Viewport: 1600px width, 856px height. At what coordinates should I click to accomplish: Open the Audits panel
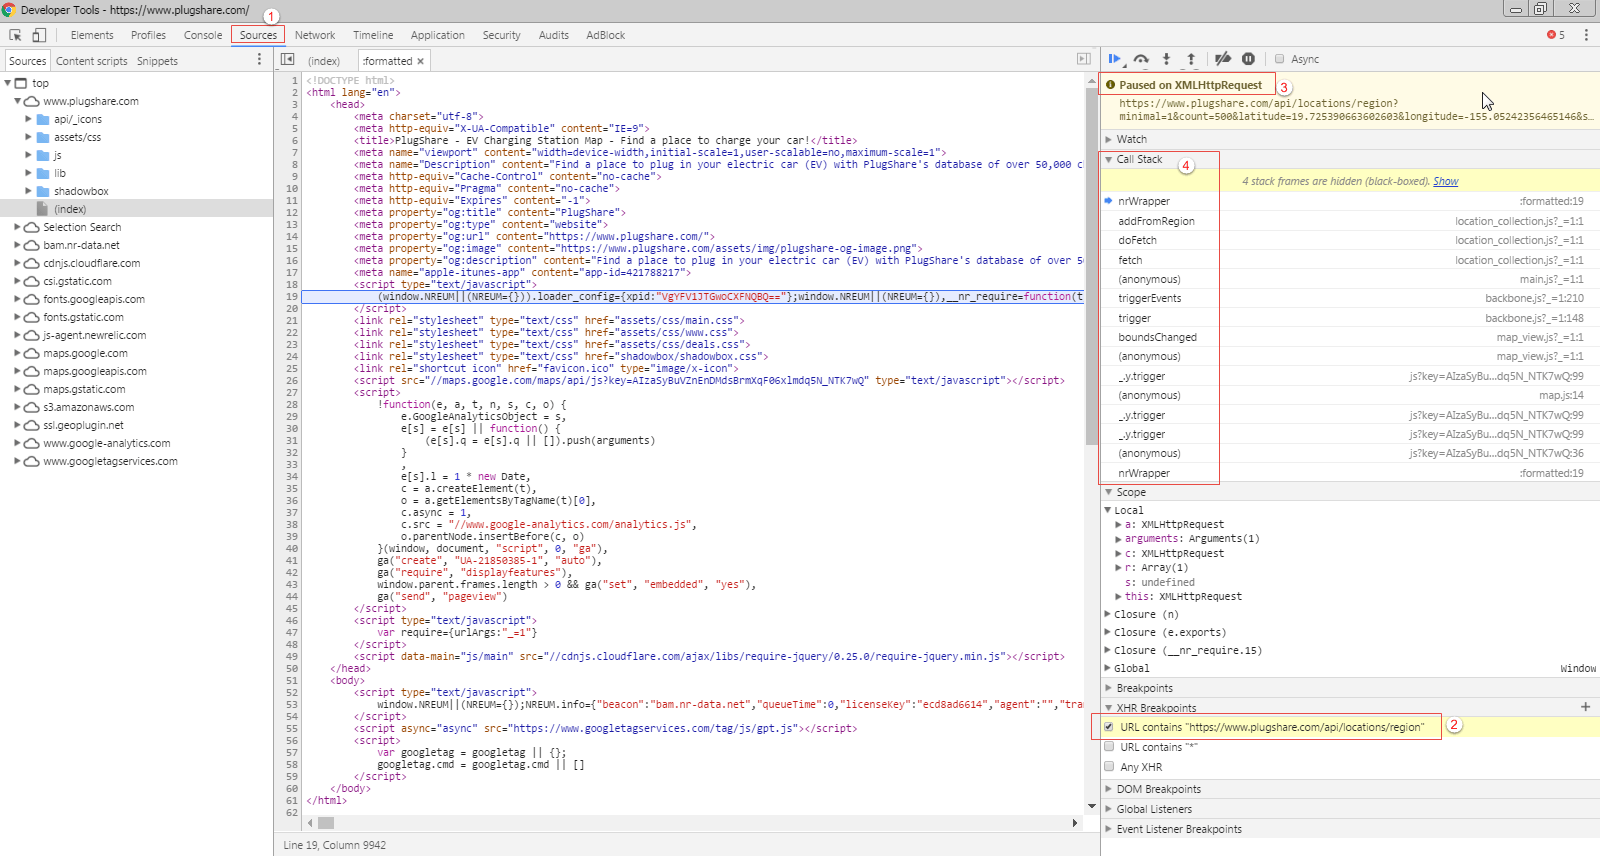553,35
